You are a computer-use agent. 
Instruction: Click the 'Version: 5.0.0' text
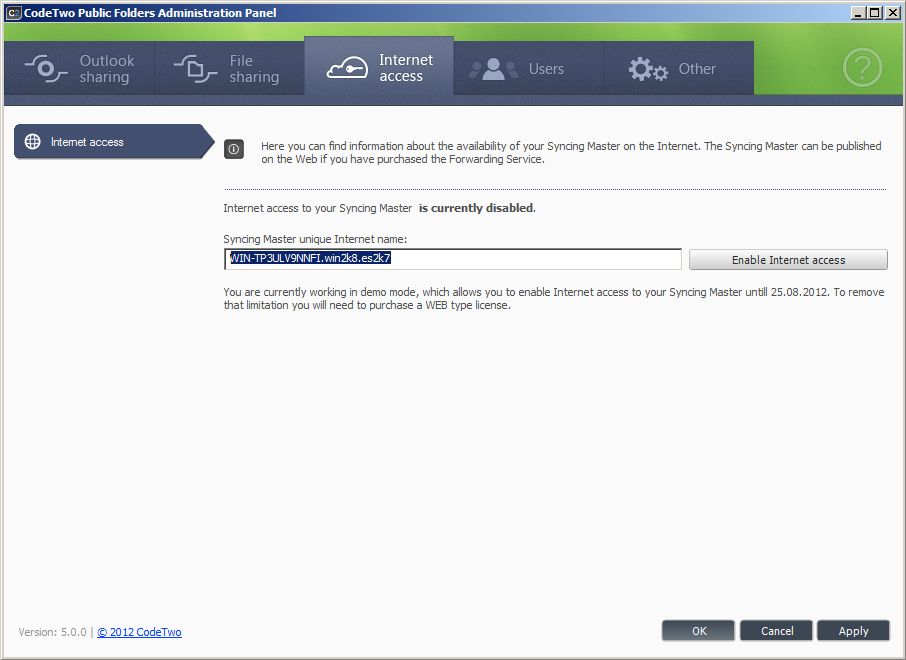pyautogui.click(x=53, y=632)
